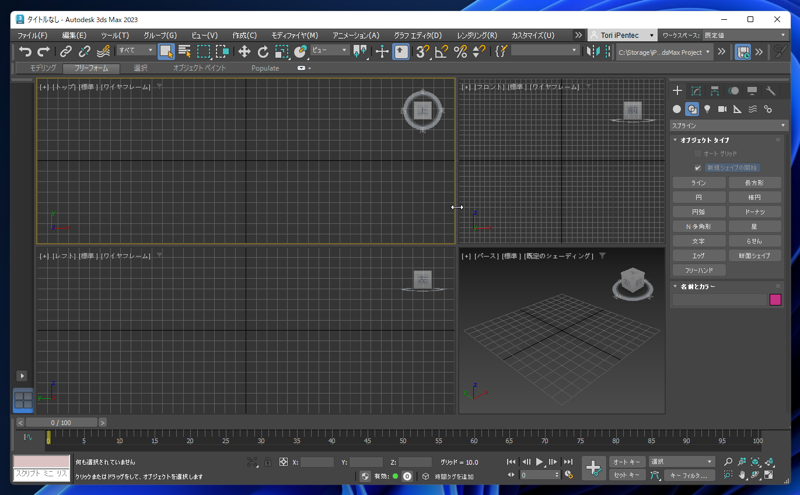
Task: Open the Customize menu
Action: click(533, 35)
